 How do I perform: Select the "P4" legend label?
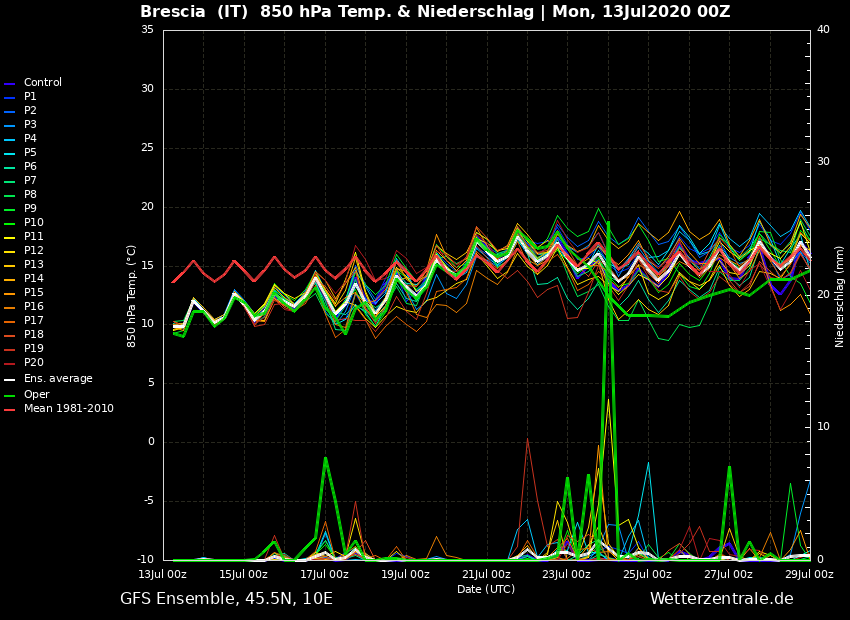pos(30,139)
